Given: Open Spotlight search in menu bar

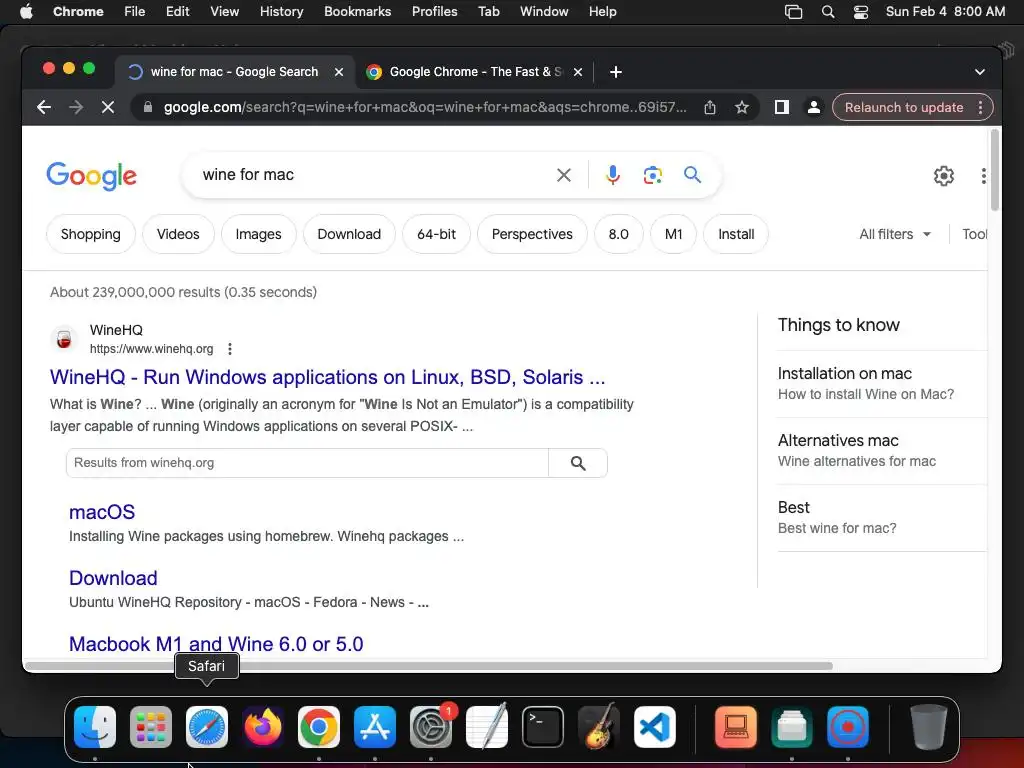Looking at the screenshot, I should pyautogui.click(x=827, y=12).
